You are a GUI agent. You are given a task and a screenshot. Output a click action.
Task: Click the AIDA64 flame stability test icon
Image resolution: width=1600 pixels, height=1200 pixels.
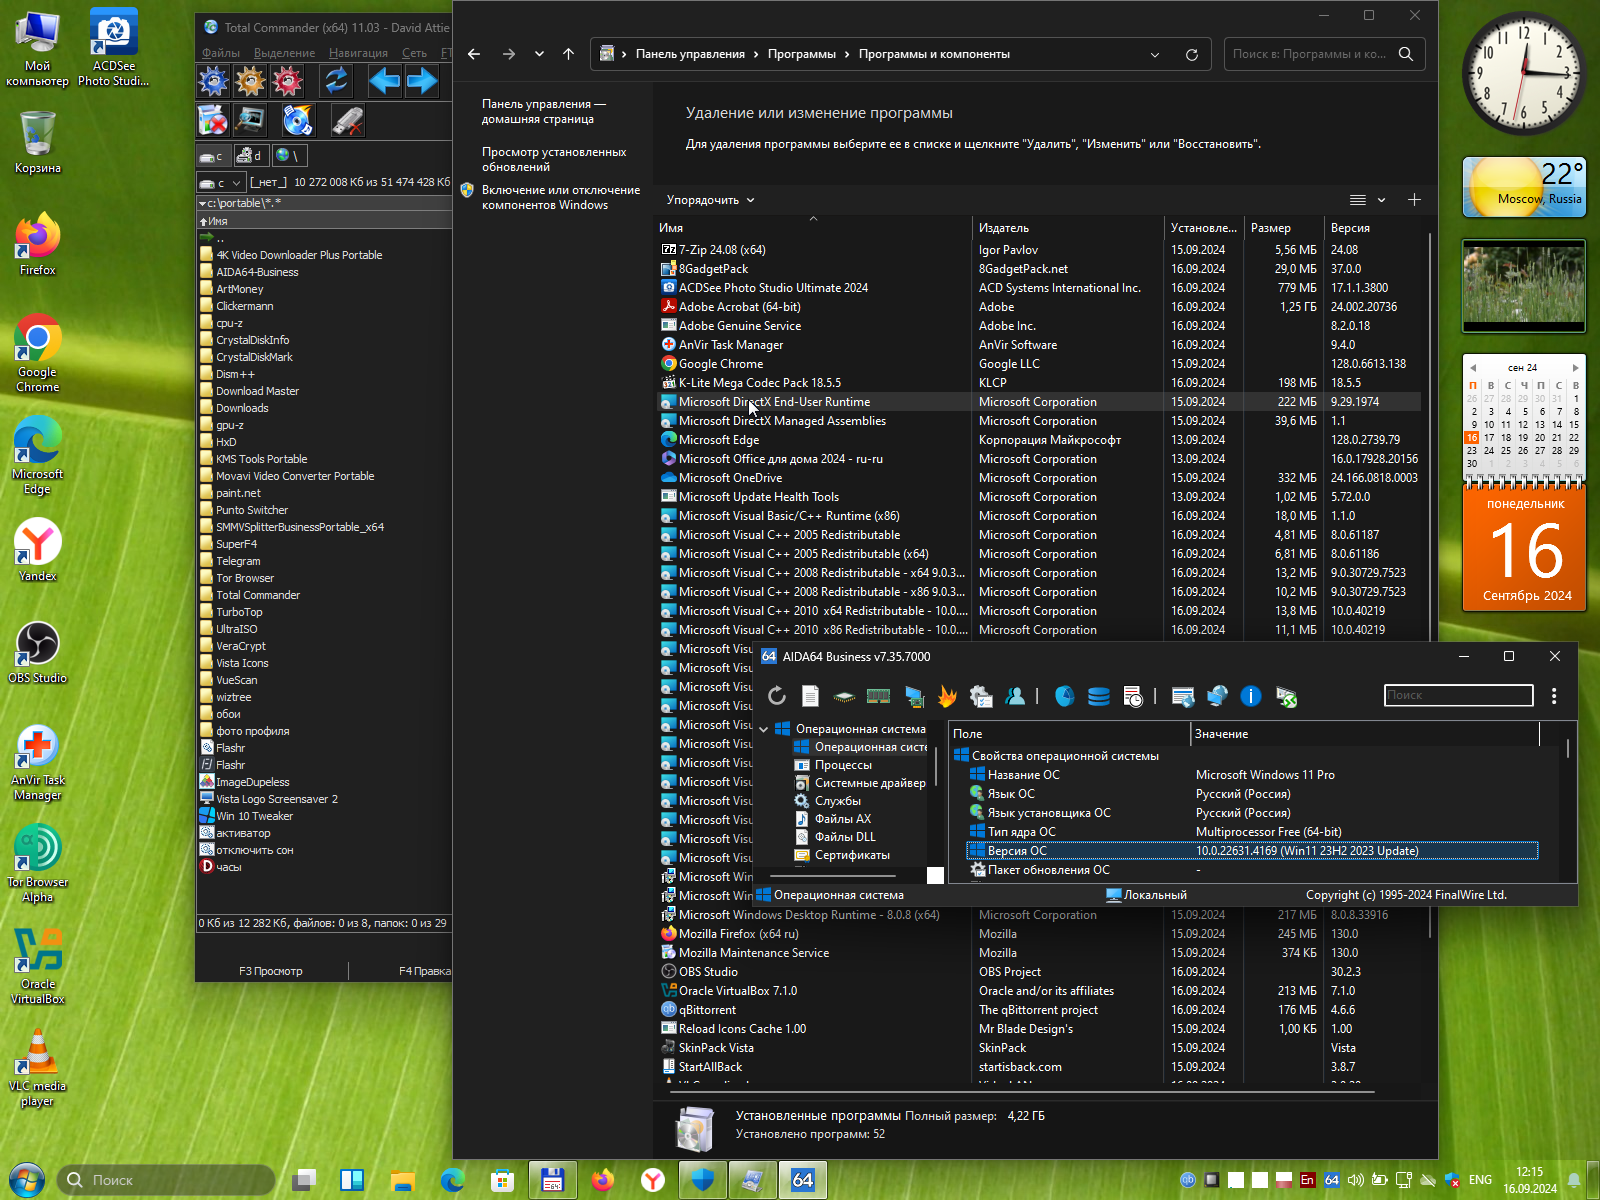(x=947, y=696)
